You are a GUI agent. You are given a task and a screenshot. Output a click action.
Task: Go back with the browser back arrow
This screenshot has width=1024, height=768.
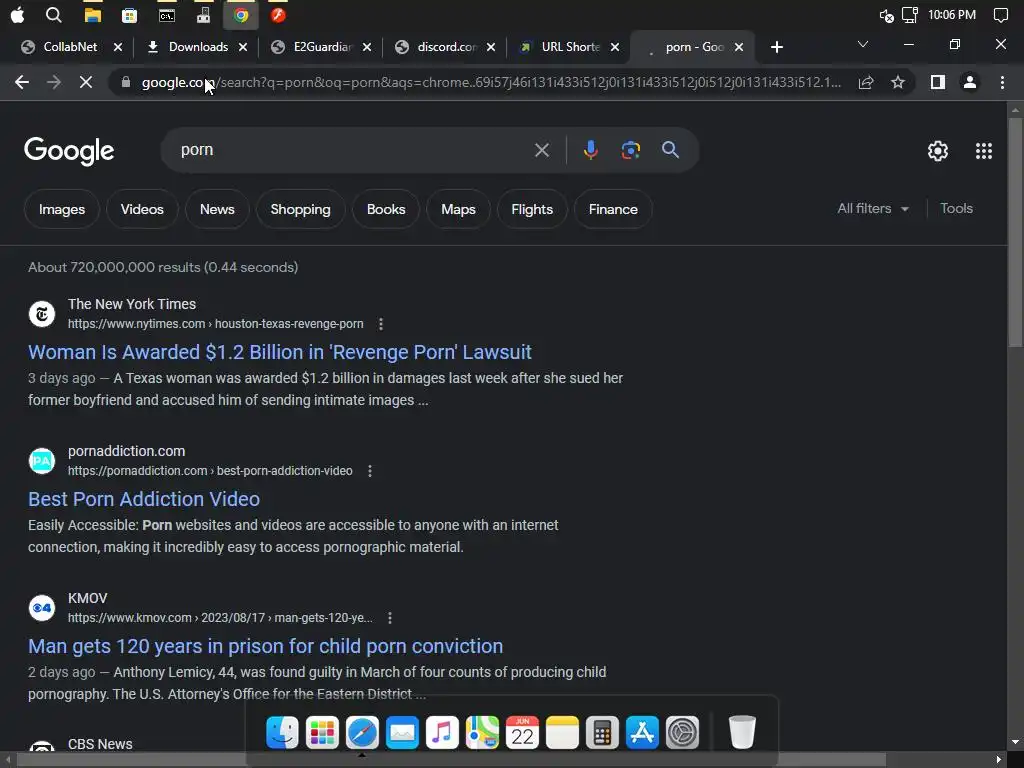[x=22, y=82]
